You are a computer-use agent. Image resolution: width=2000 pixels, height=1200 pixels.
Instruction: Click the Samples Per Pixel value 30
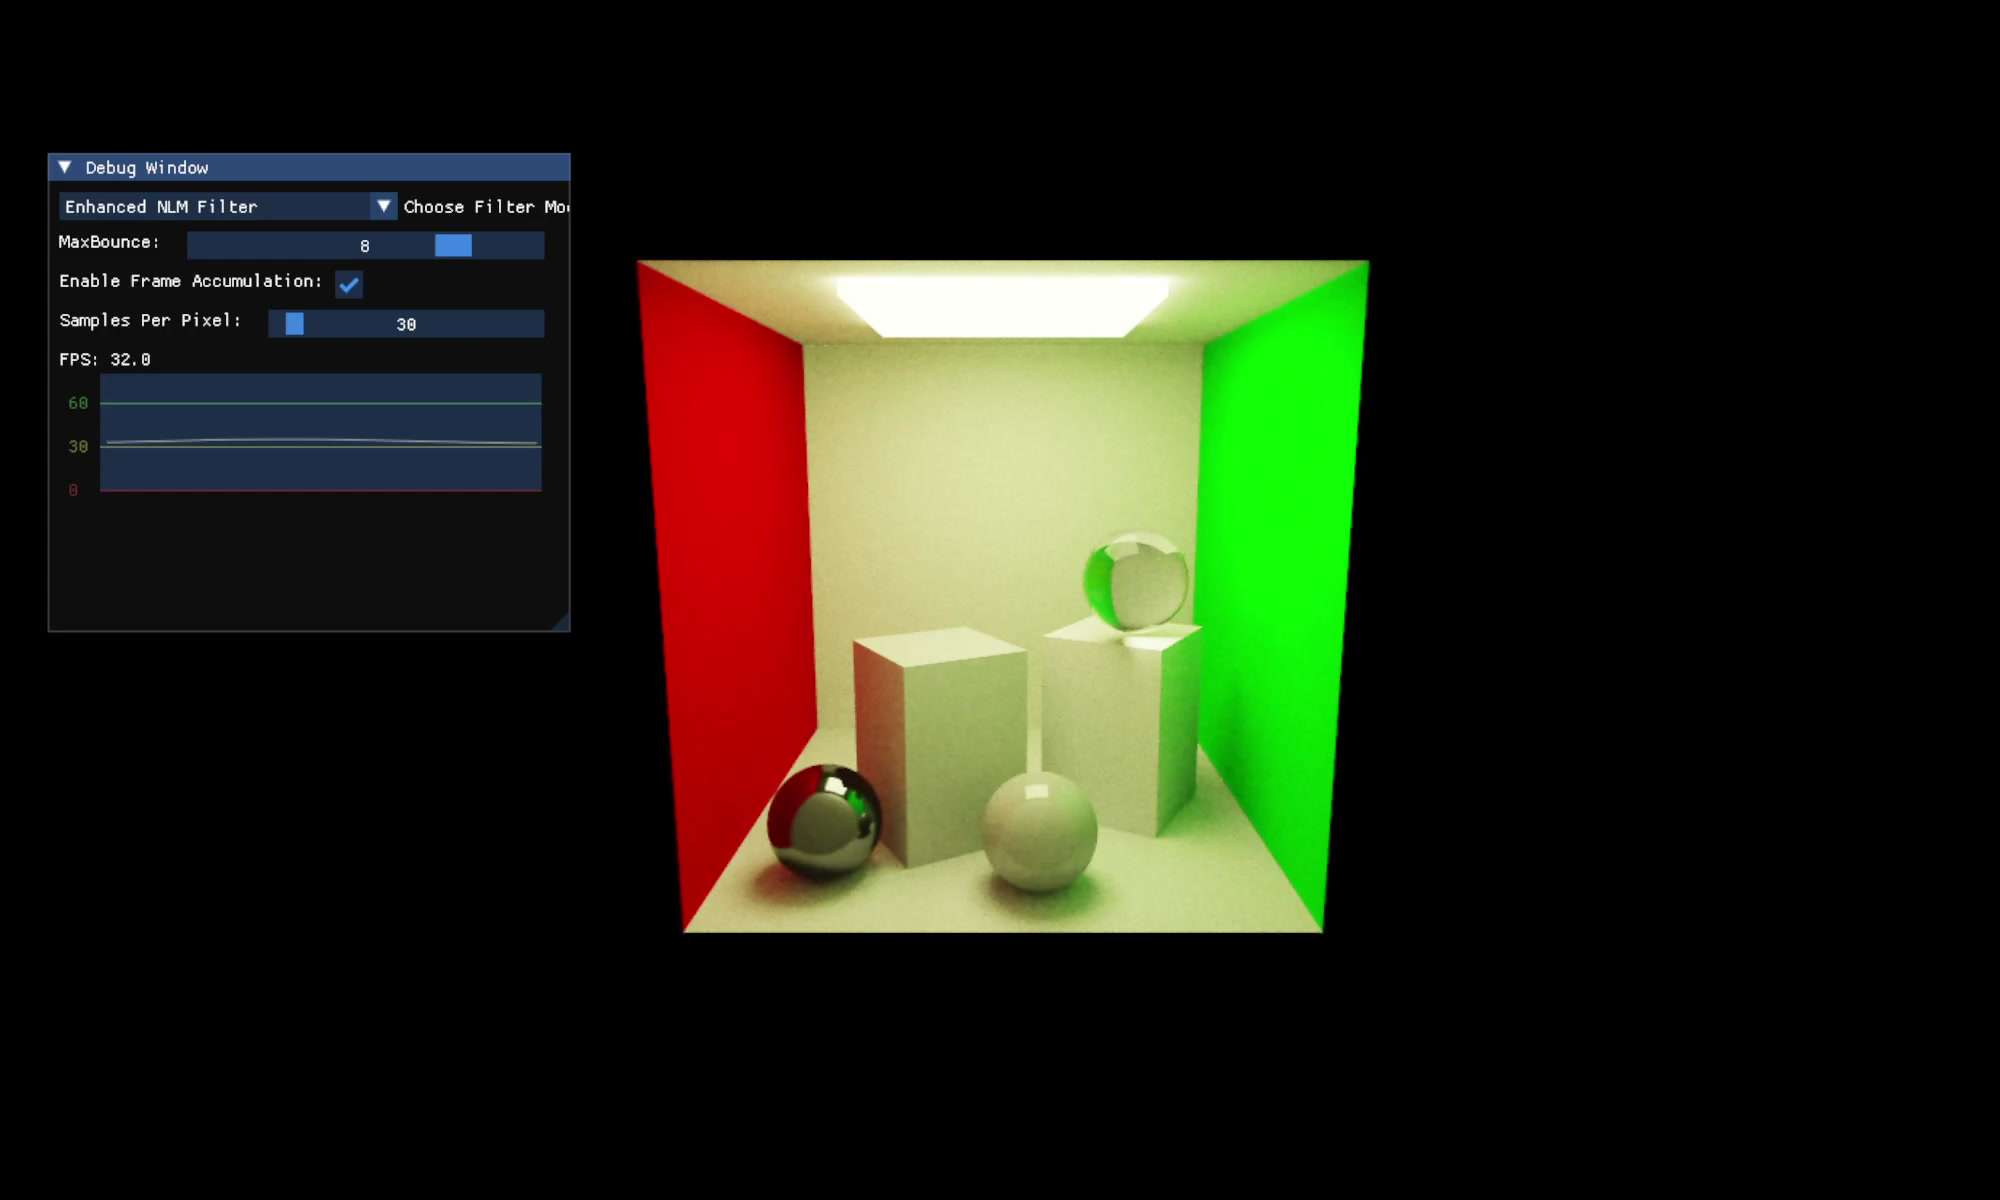pos(406,324)
